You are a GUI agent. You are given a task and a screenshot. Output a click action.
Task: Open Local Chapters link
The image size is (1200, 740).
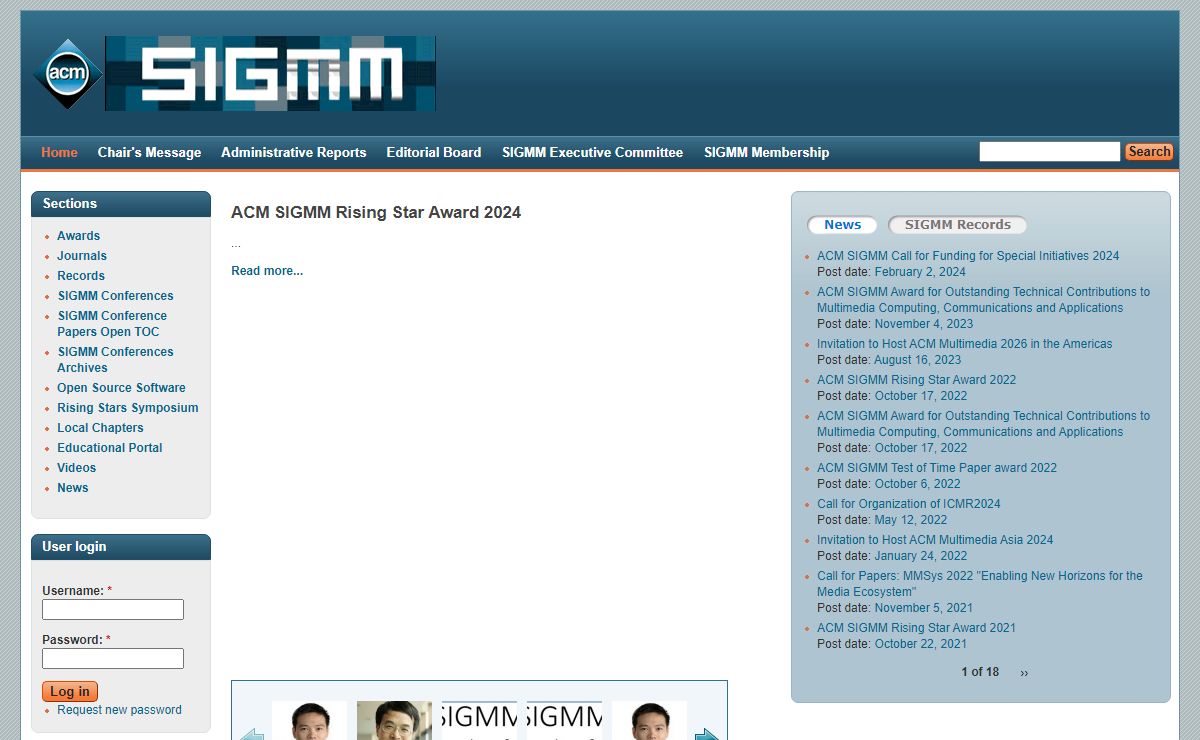[100, 428]
